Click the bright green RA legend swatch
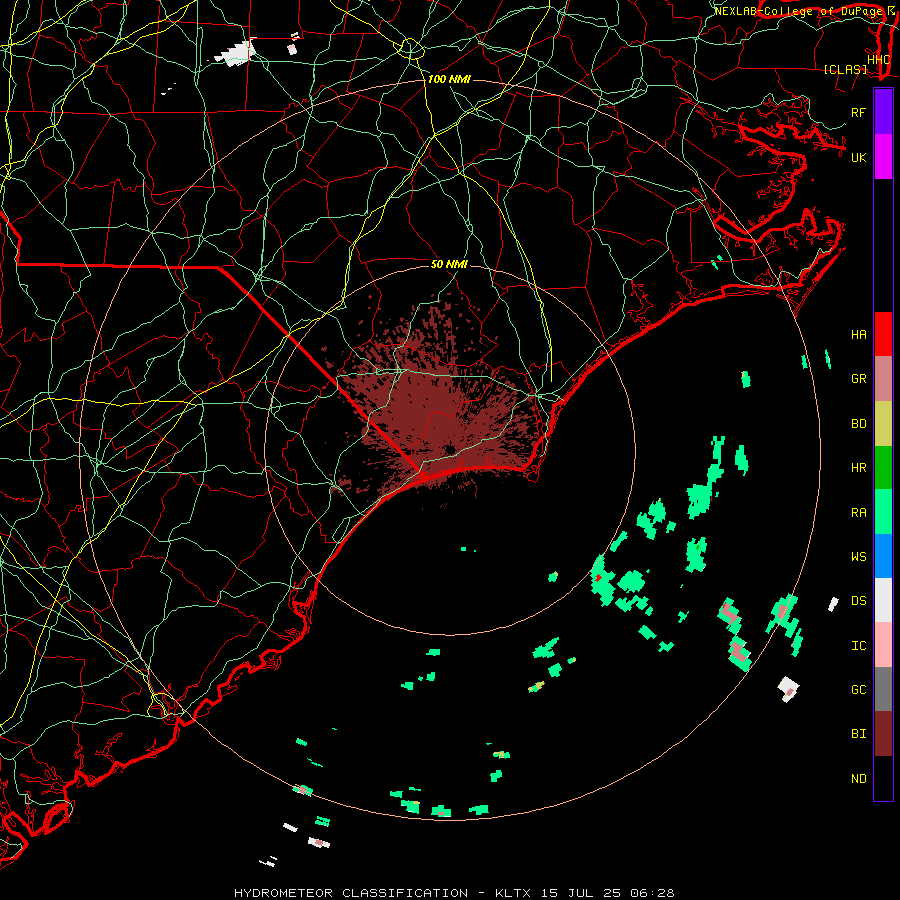The height and width of the screenshot is (900, 900). pos(883,512)
